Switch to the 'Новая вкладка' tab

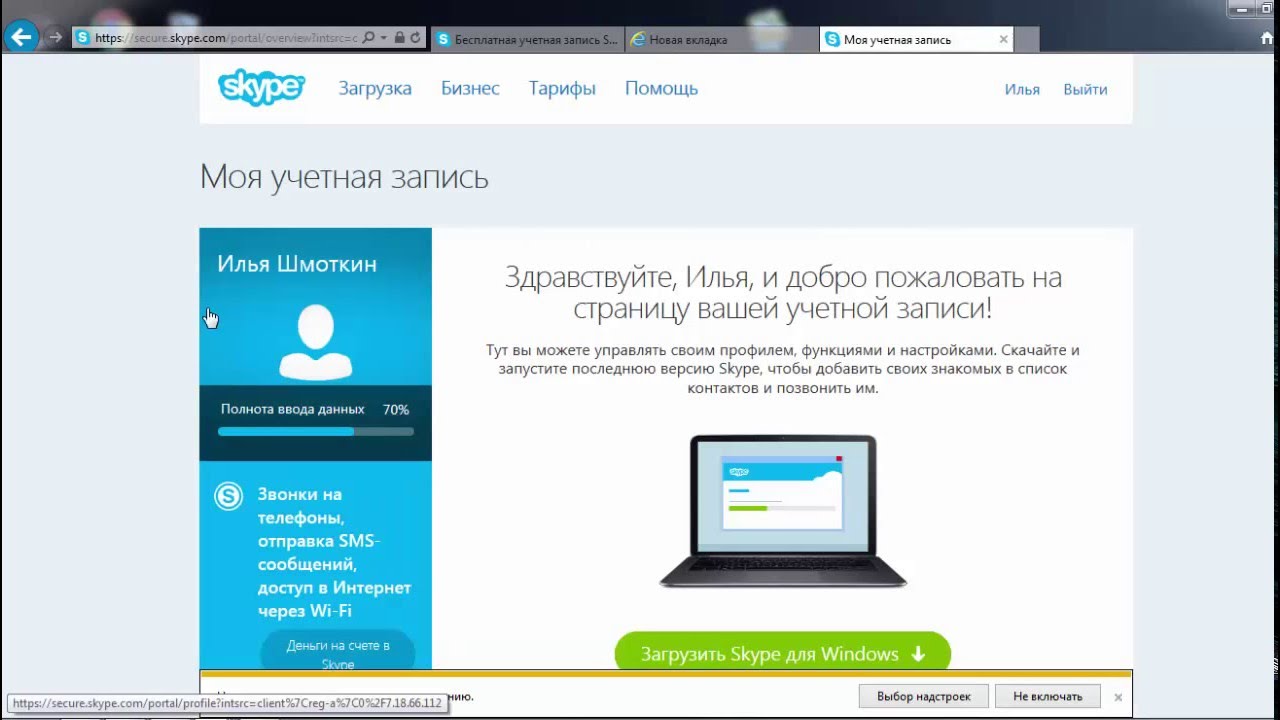tap(722, 40)
